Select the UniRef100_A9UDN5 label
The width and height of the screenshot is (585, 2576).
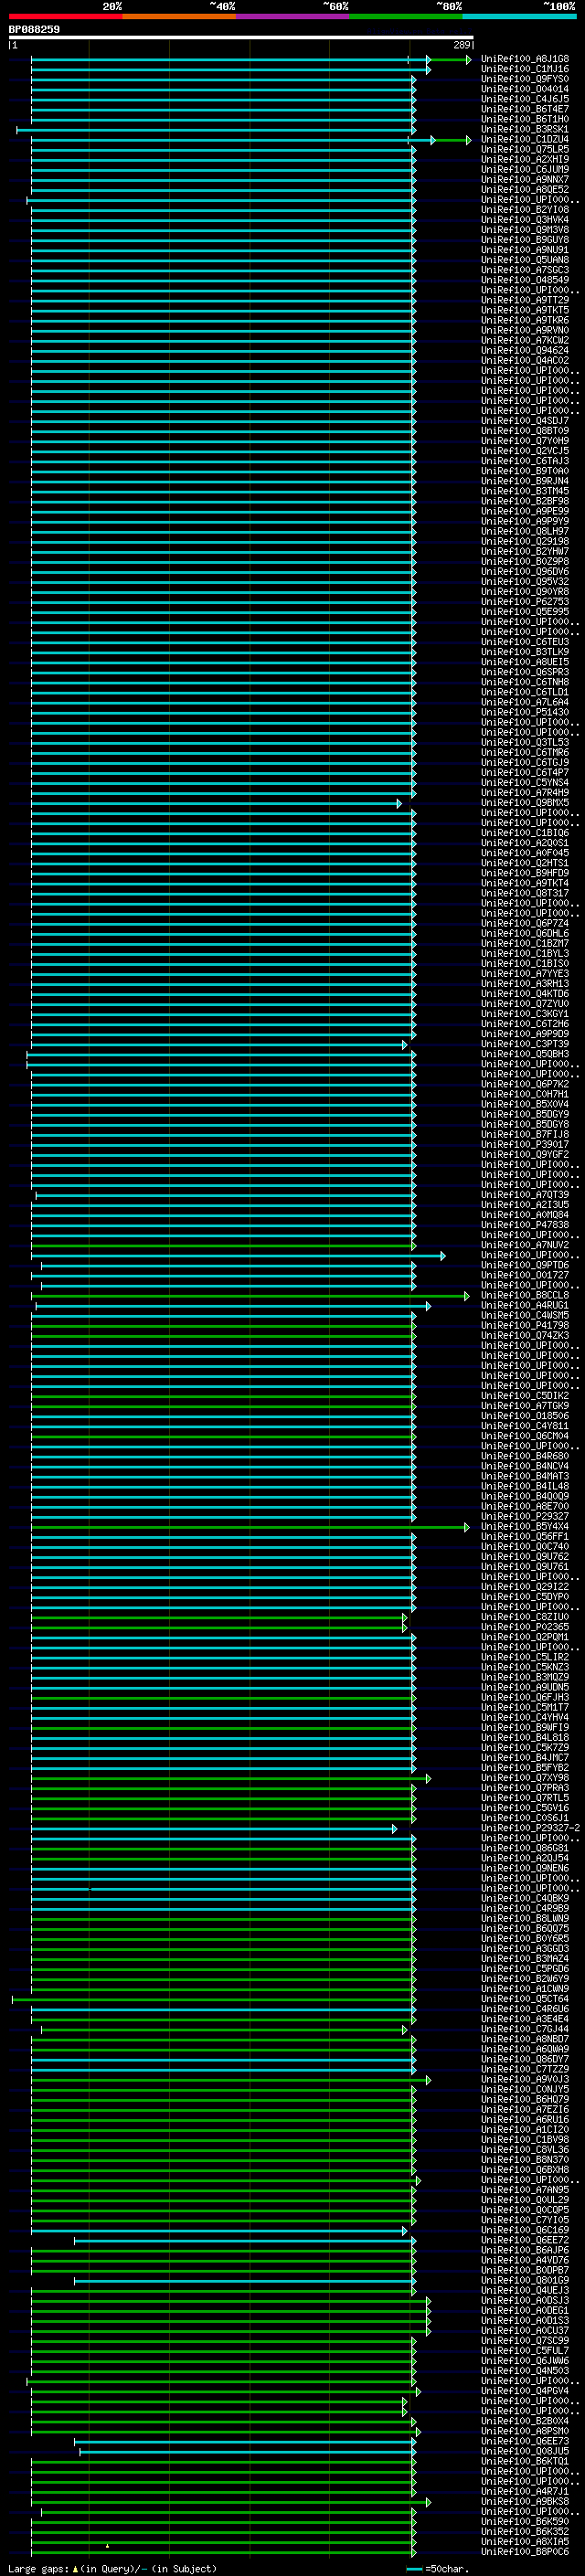pyautogui.click(x=525, y=1688)
